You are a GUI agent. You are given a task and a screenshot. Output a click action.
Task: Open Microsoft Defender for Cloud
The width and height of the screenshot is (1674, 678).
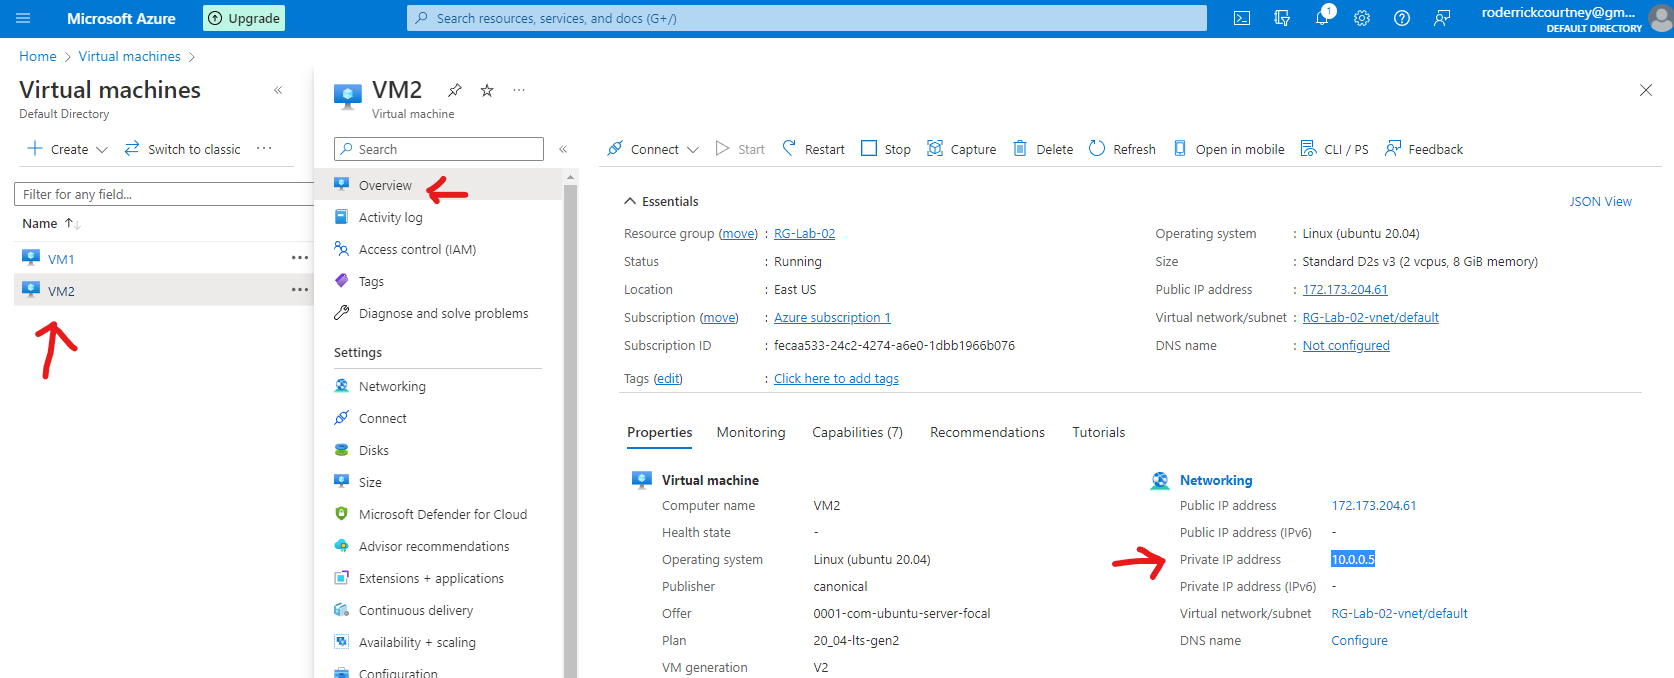click(x=442, y=514)
